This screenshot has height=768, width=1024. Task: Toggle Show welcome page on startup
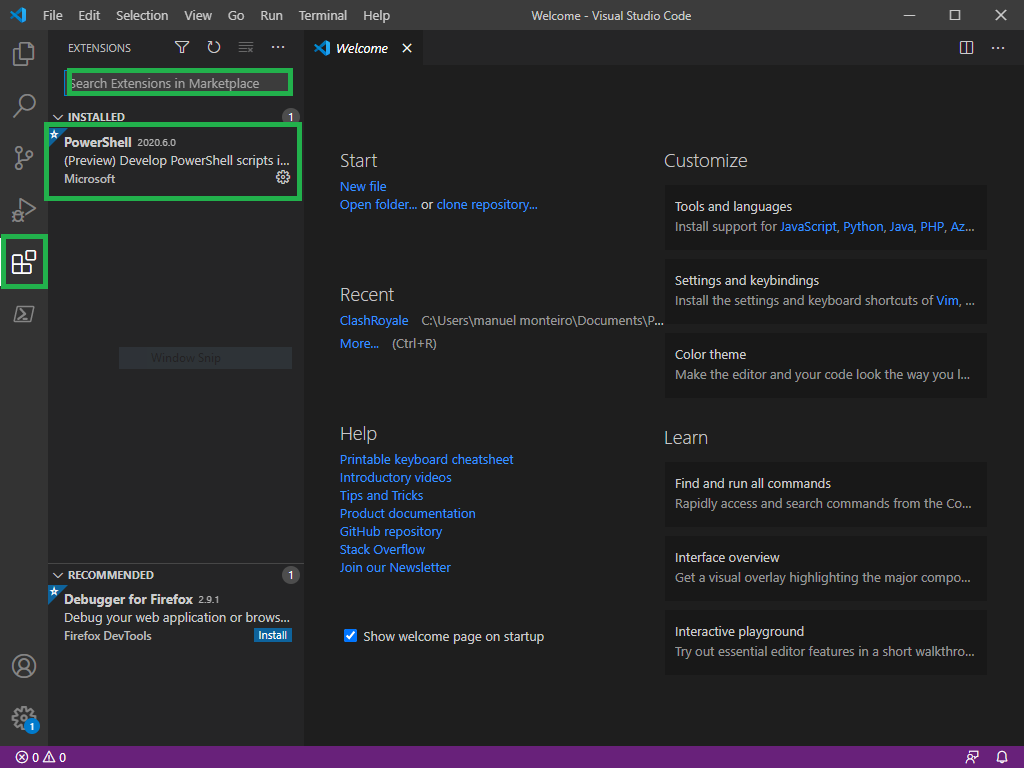pyautogui.click(x=351, y=636)
